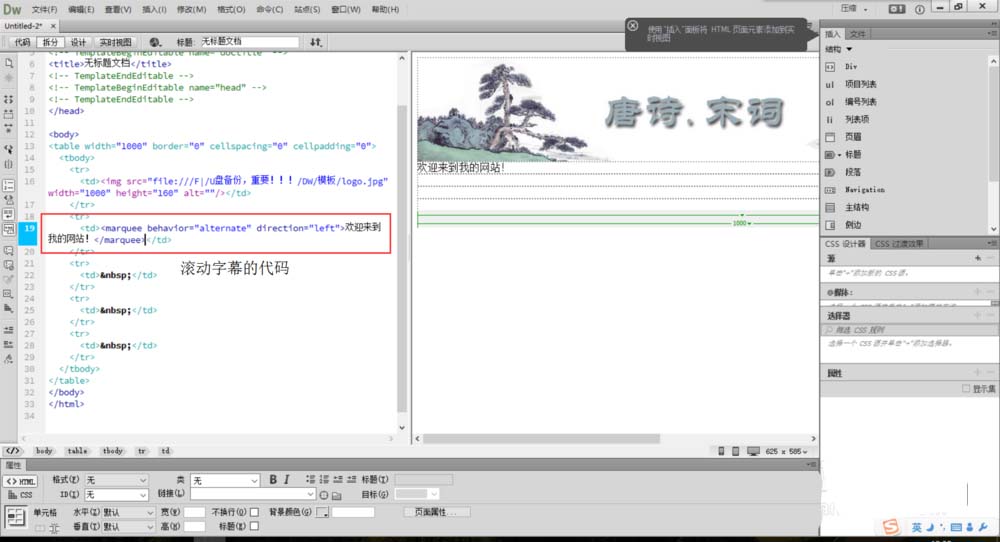Close the insert panel hint notification
Viewport: 1000px width, 542px height.
[633, 26]
